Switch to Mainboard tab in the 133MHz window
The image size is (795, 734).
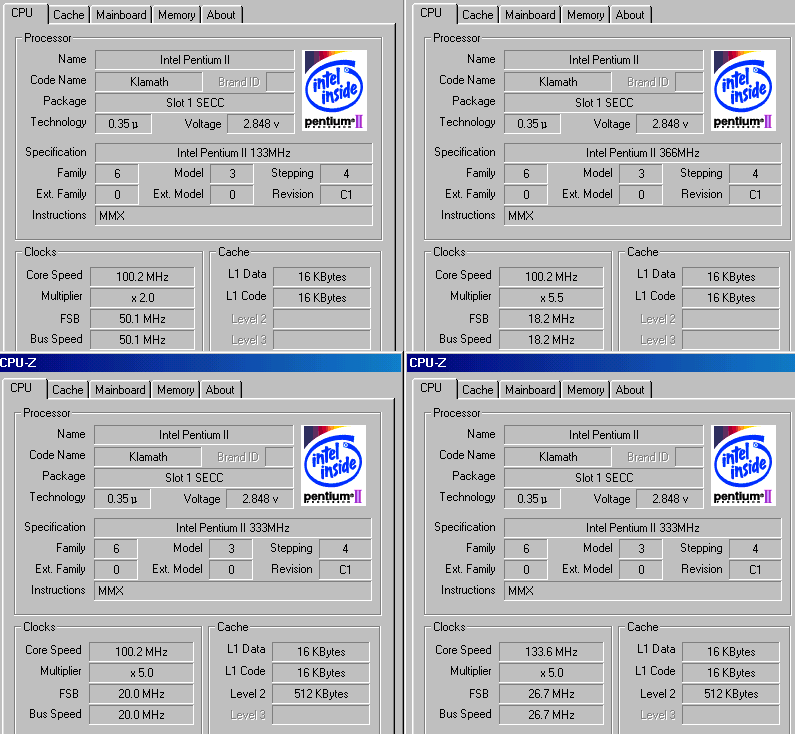[121, 15]
